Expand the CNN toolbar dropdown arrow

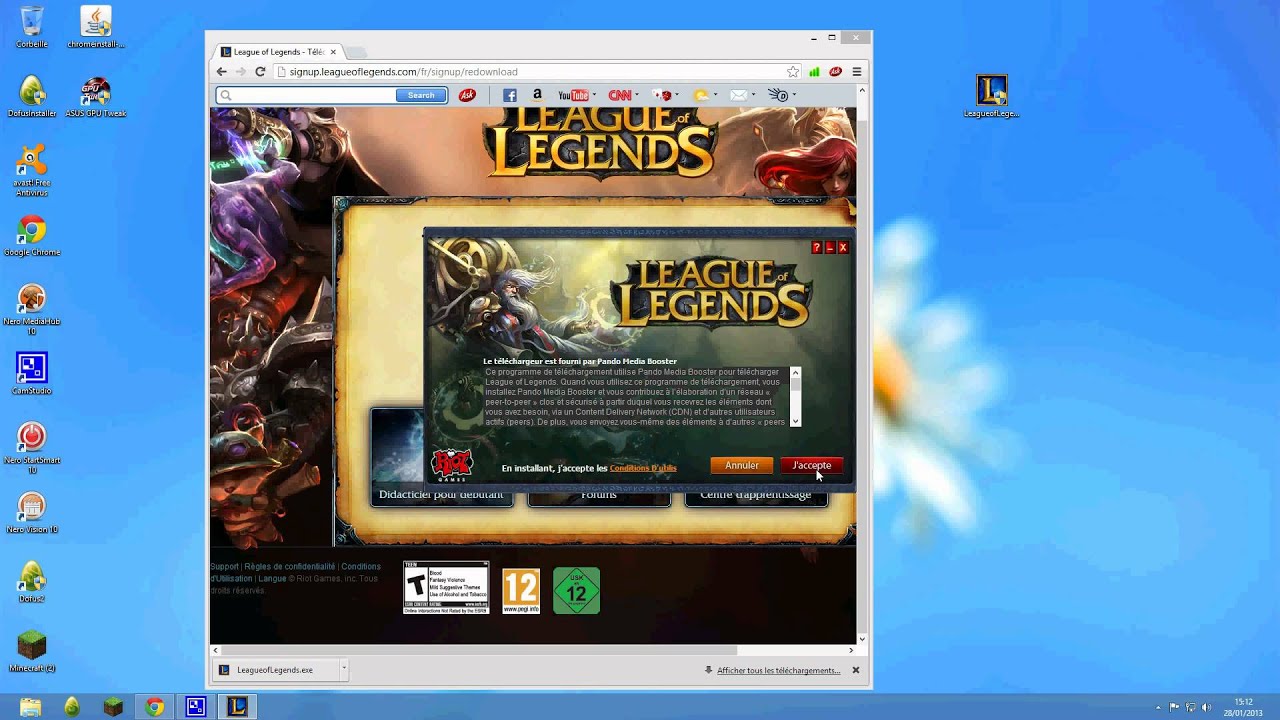tap(637, 96)
